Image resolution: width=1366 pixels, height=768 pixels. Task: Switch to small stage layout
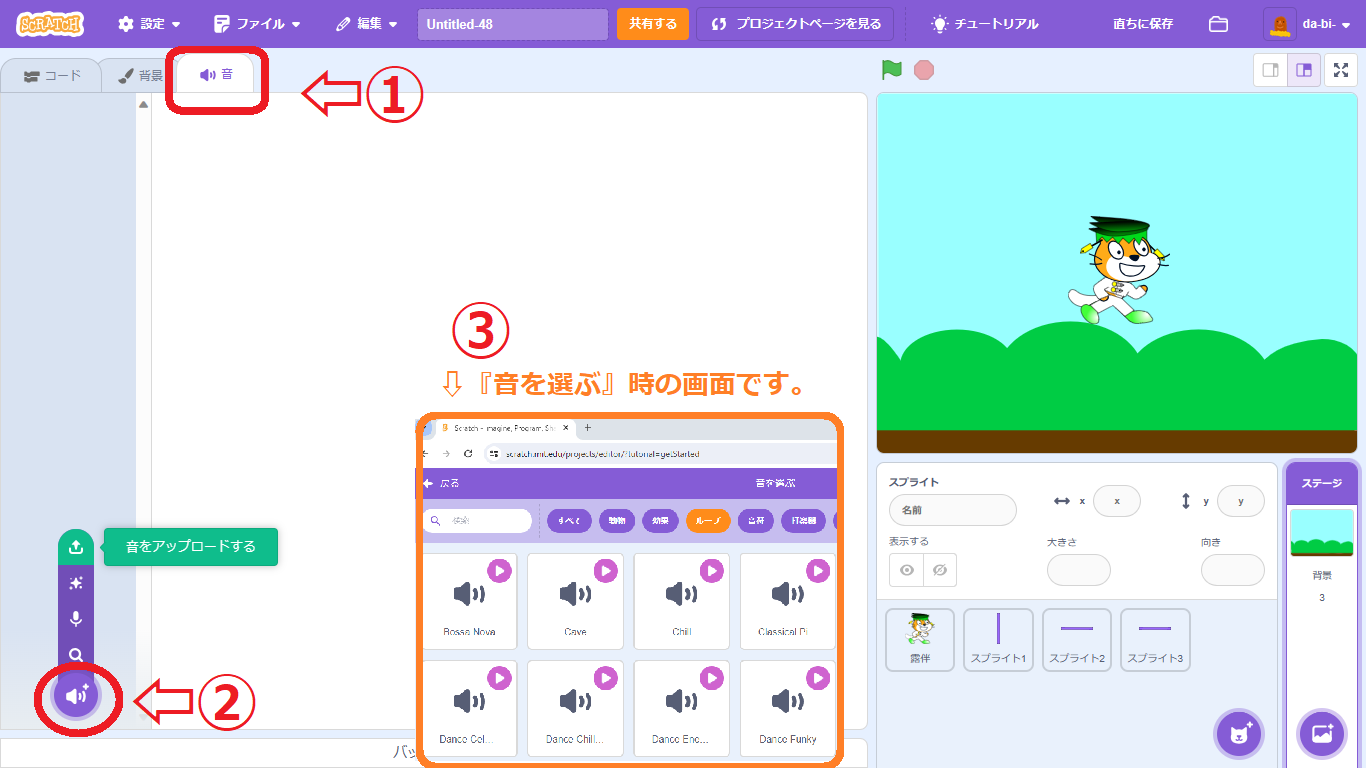[x=1271, y=70]
